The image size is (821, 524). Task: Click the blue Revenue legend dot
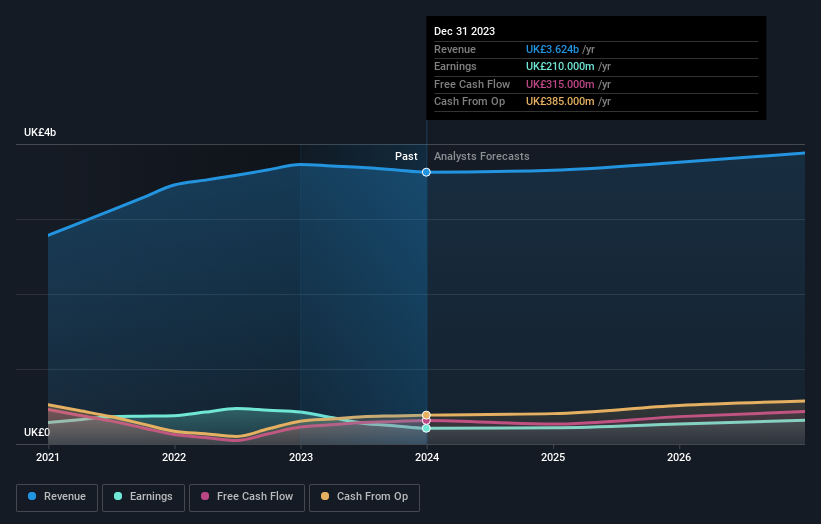point(32,496)
